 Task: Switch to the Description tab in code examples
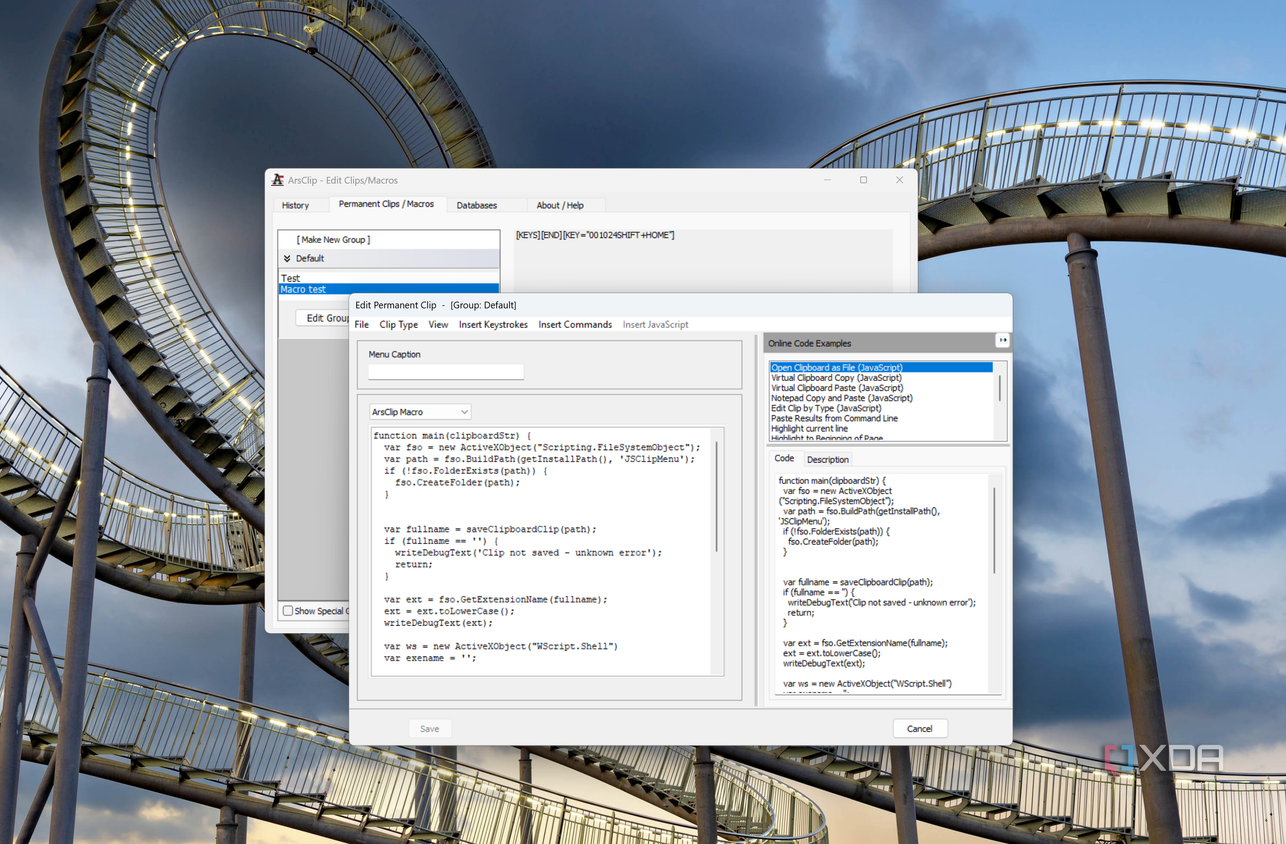pos(828,460)
